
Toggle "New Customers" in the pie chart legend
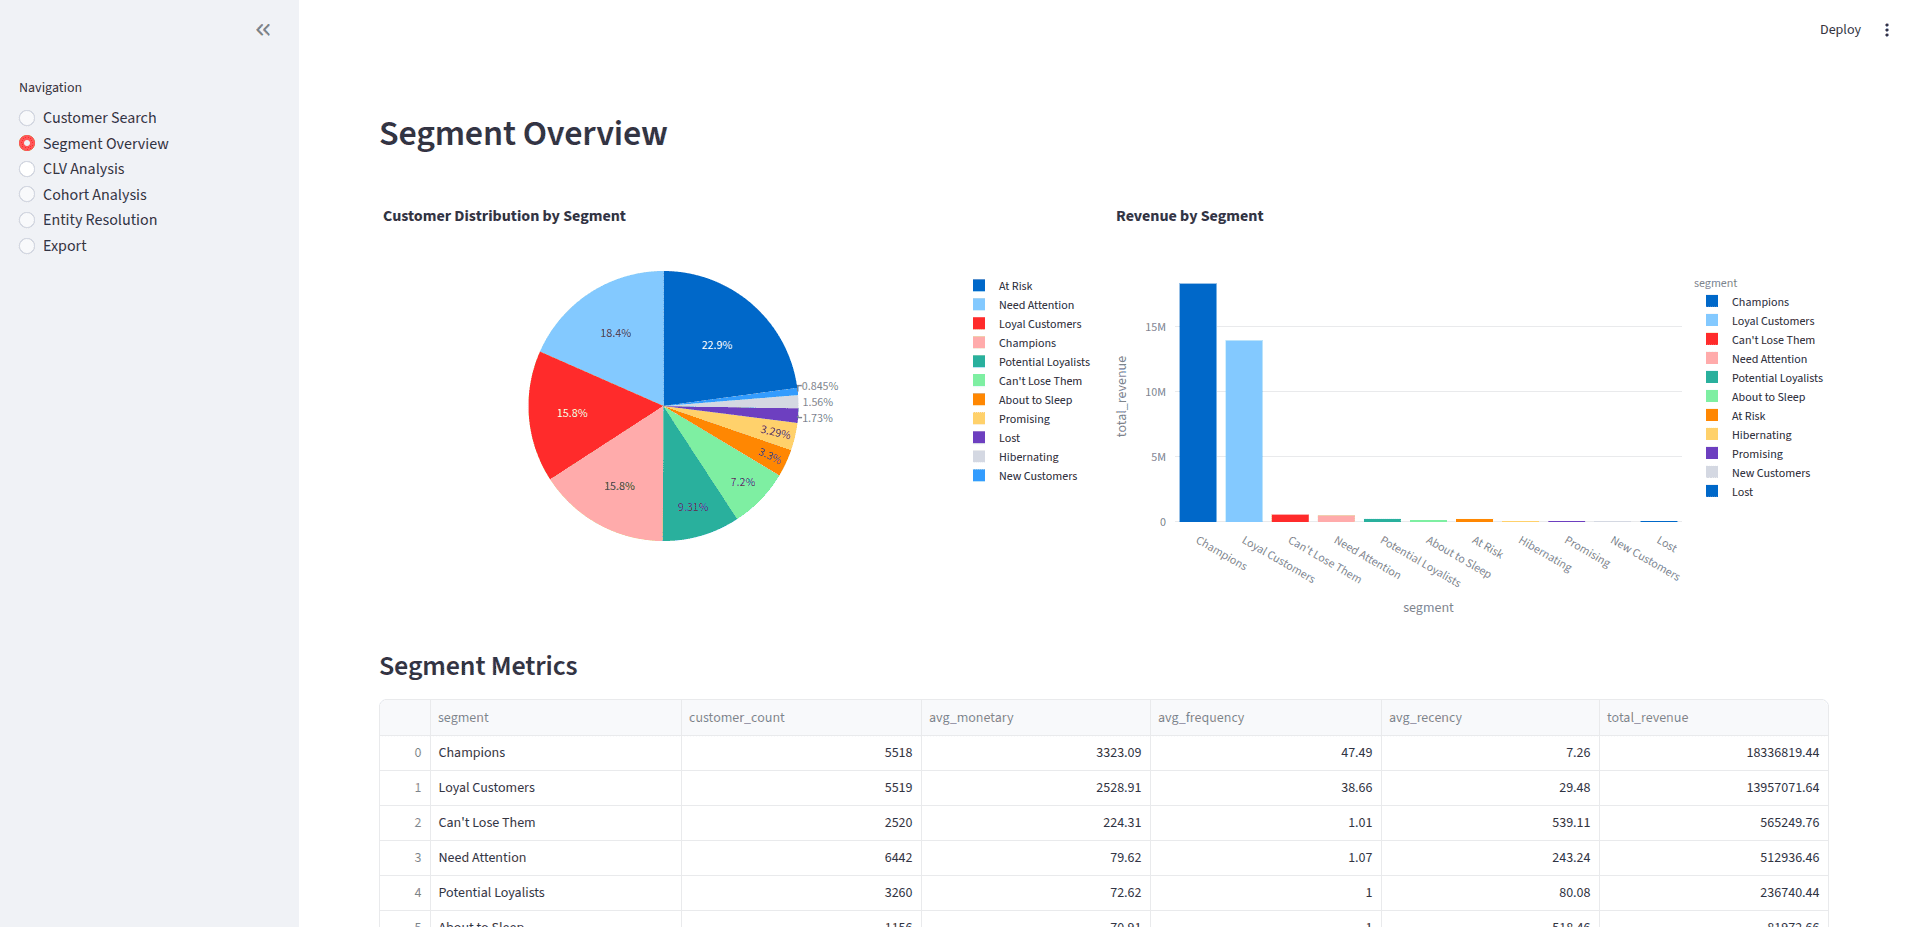tap(1036, 475)
